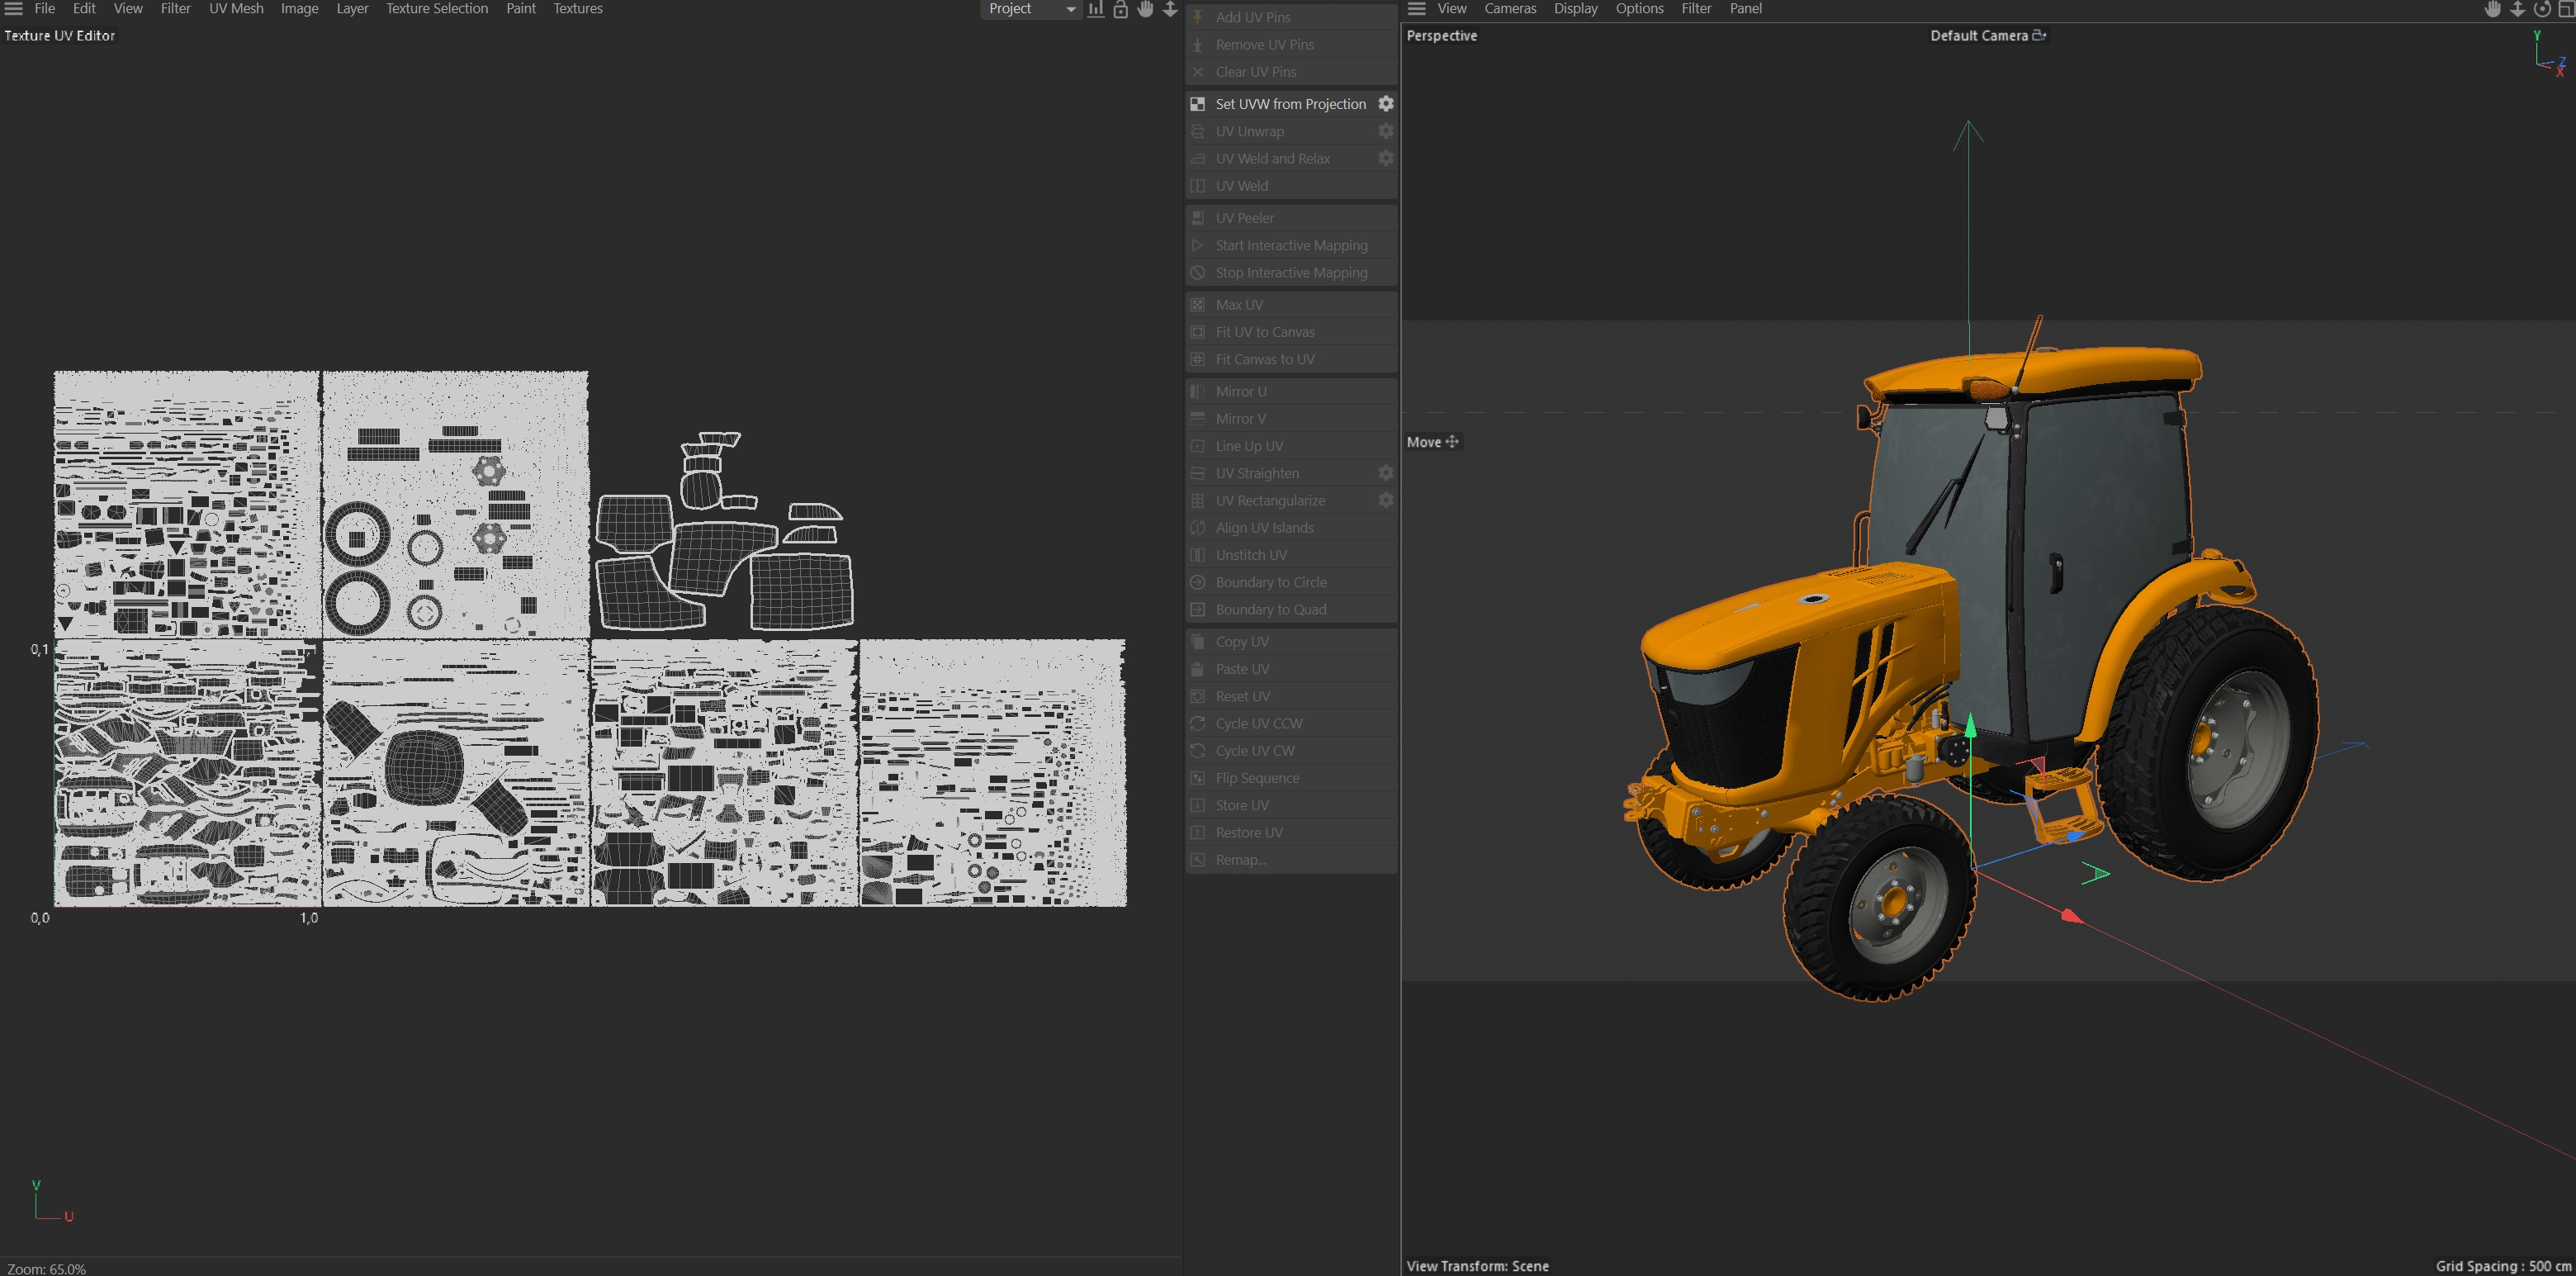The height and width of the screenshot is (1276, 2576).
Task: Open the UV Mesh menu
Action: (236, 9)
